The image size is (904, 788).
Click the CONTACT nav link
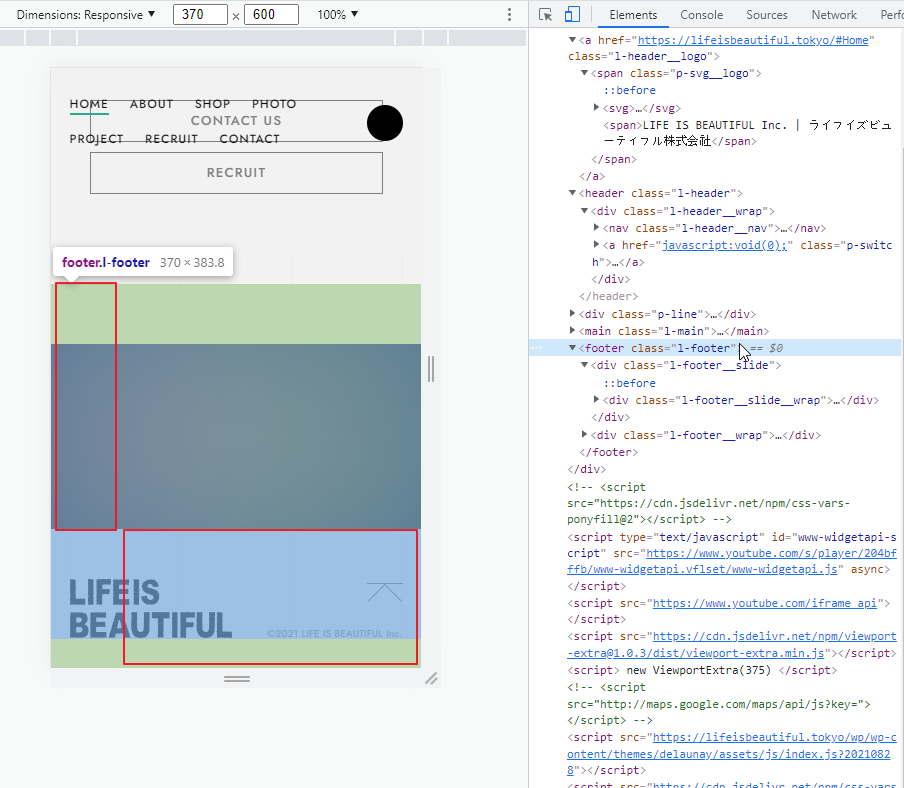point(249,139)
